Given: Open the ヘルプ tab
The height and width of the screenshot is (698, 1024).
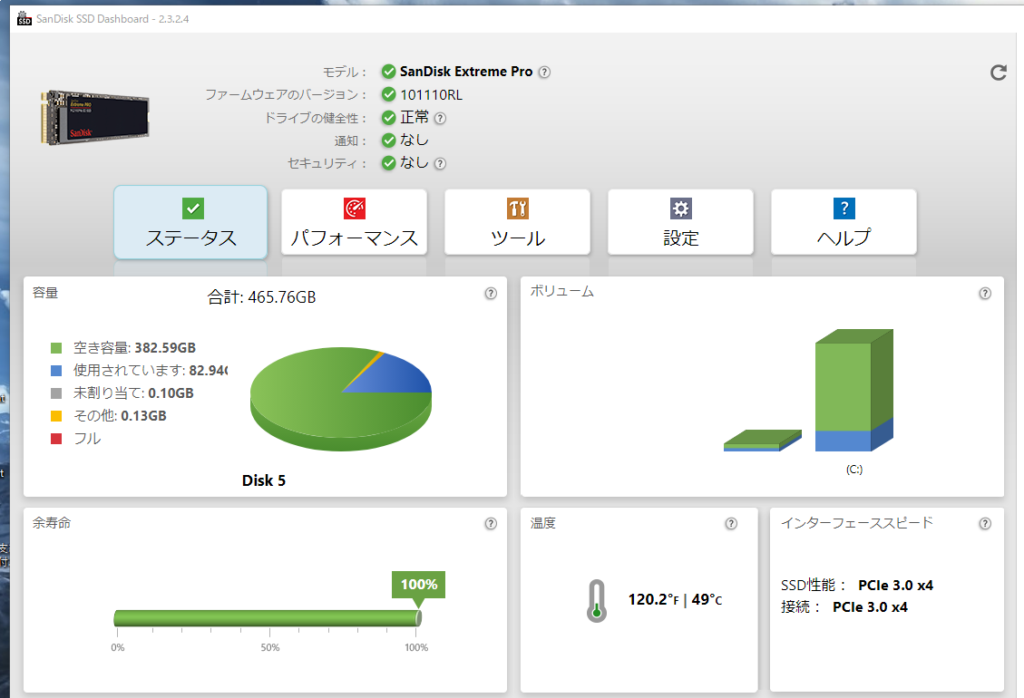Looking at the screenshot, I should point(844,223).
